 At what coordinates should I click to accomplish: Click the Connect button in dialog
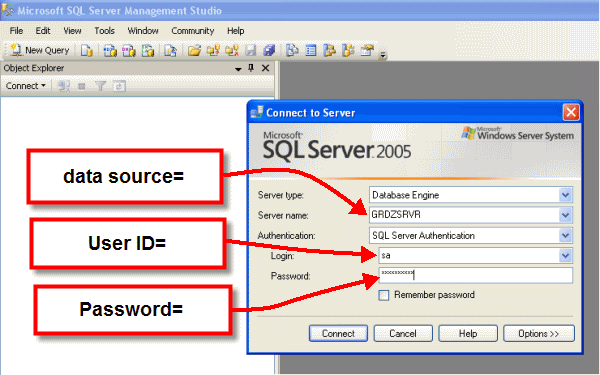point(338,334)
